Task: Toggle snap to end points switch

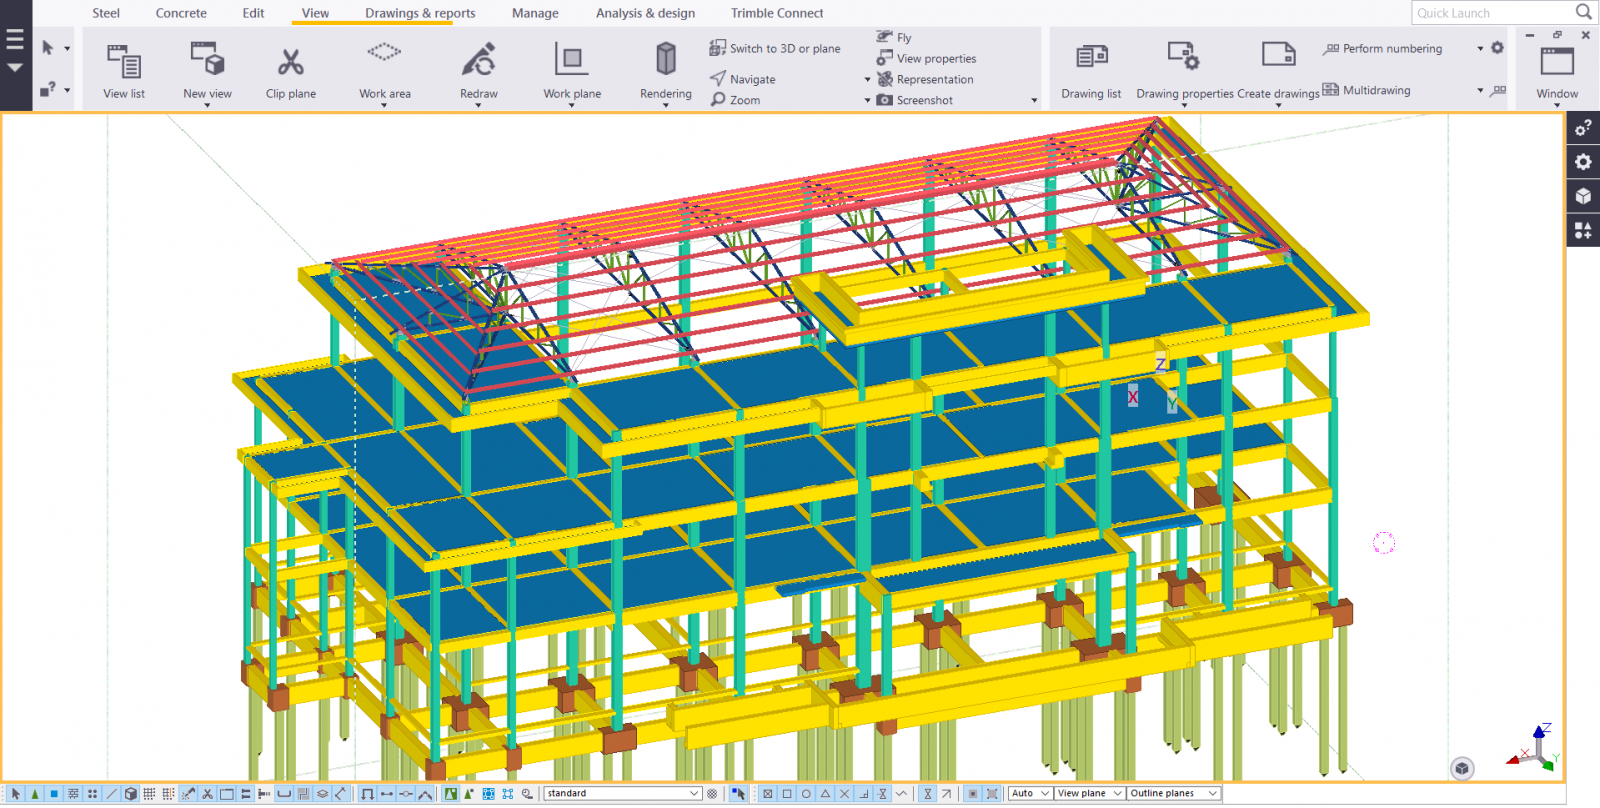Action: click(x=787, y=794)
